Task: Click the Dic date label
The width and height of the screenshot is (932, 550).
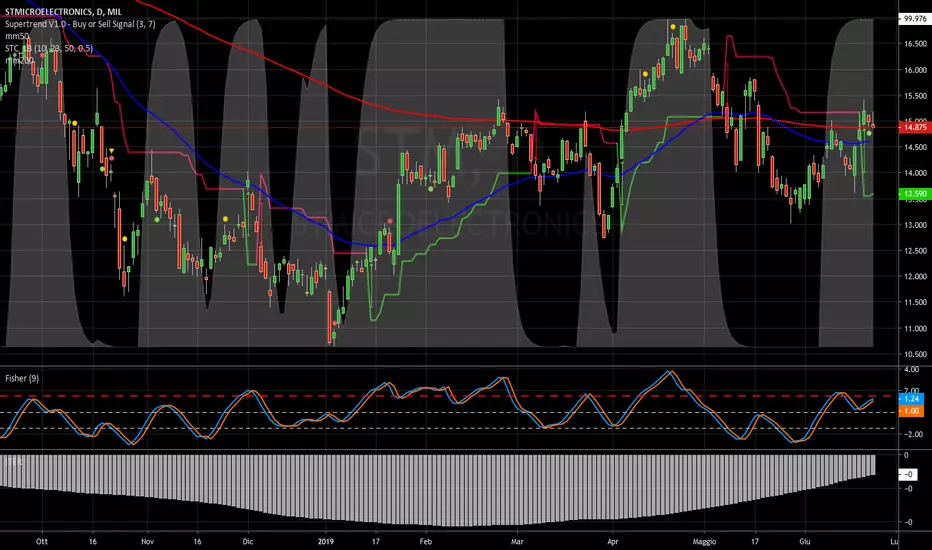Action: (248, 541)
